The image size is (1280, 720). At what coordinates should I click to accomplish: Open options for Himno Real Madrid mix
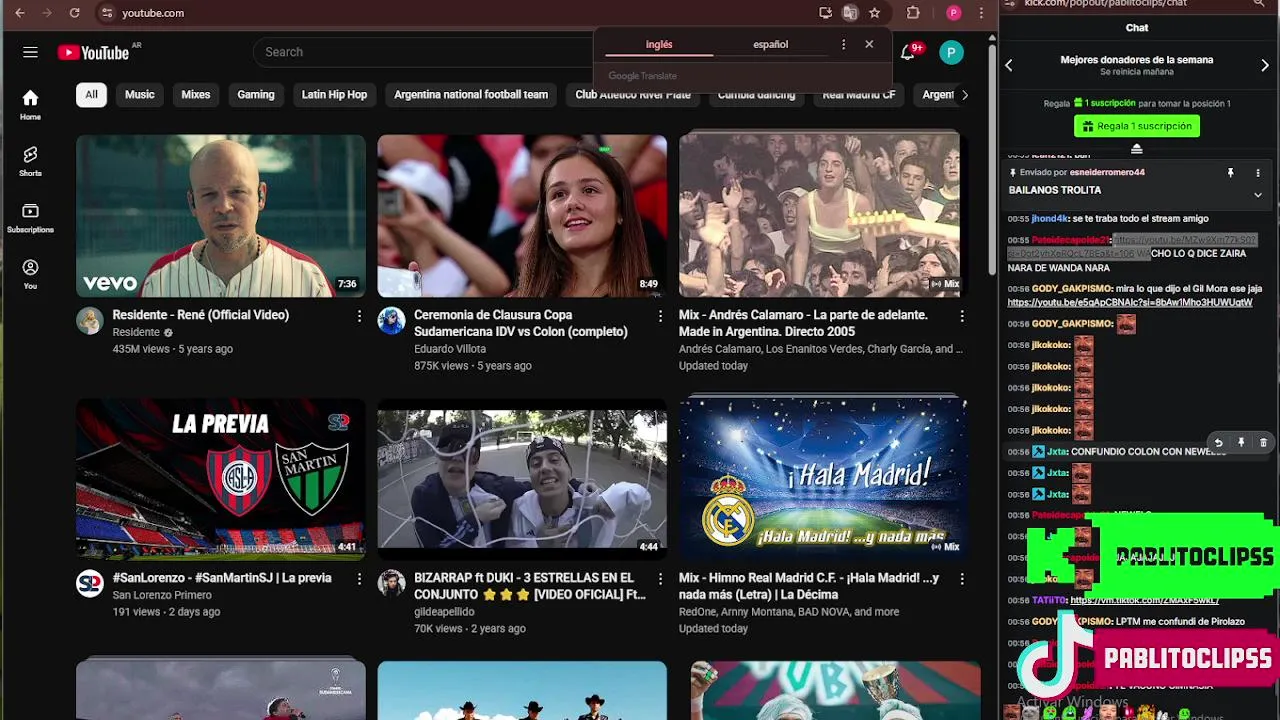click(x=962, y=579)
